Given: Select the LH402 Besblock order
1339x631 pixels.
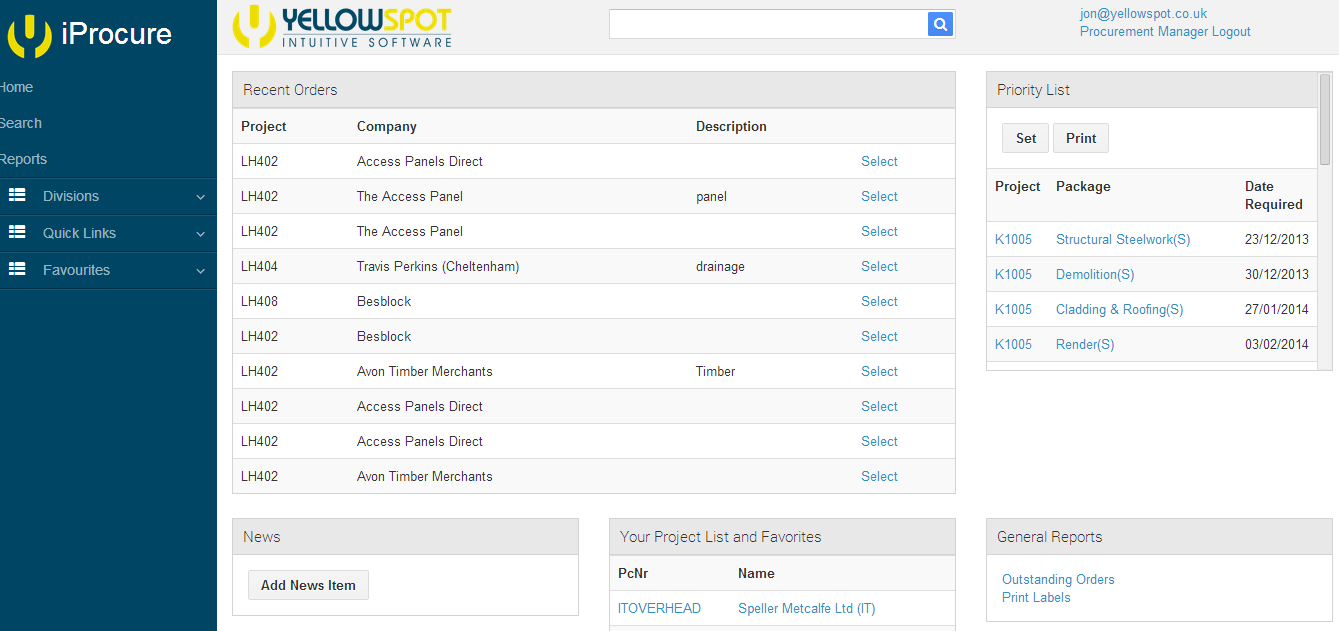Looking at the screenshot, I should 879,336.
